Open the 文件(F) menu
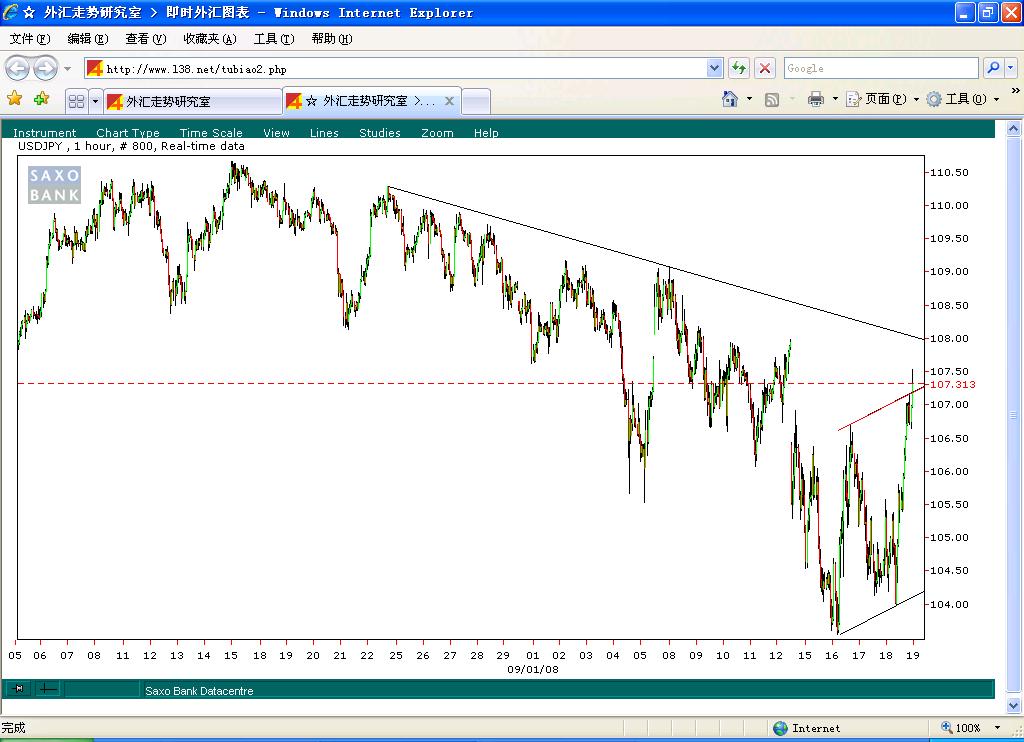The height and width of the screenshot is (742, 1024). point(29,39)
